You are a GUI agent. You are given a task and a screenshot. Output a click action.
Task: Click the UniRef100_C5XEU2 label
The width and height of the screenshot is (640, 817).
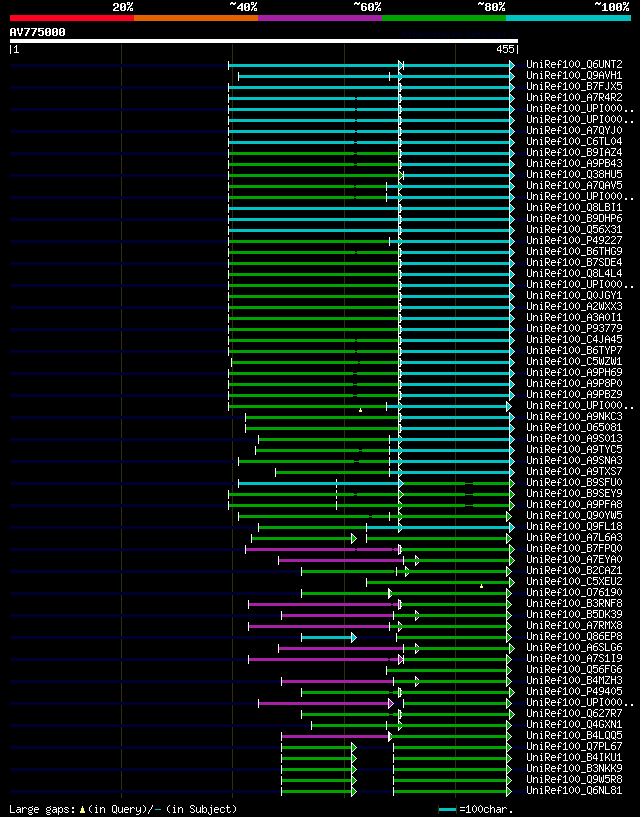tap(574, 581)
